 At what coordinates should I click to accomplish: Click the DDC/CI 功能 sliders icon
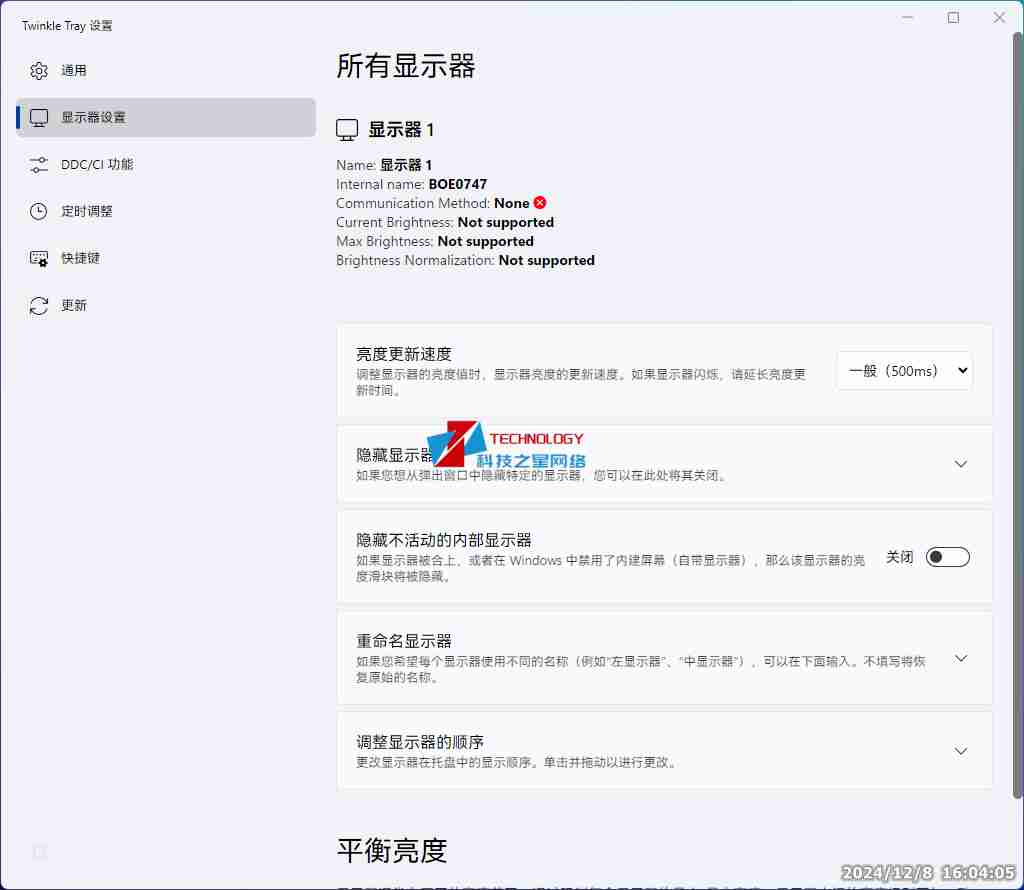pyautogui.click(x=38, y=164)
